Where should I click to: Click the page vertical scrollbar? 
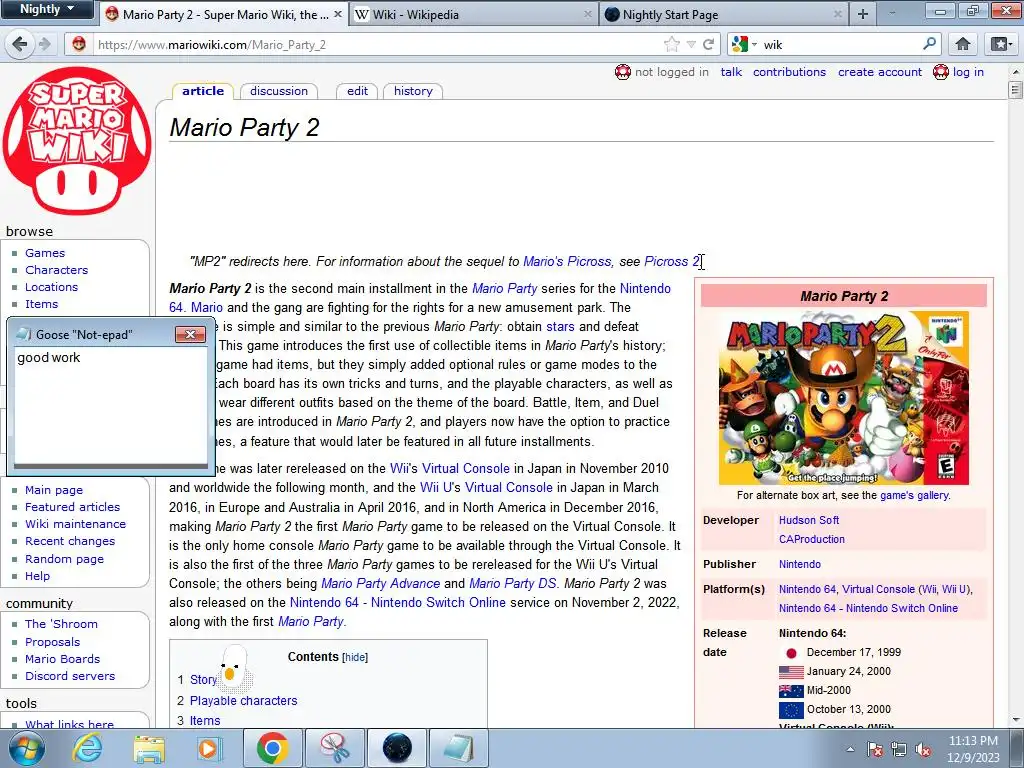(x=1015, y=396)
